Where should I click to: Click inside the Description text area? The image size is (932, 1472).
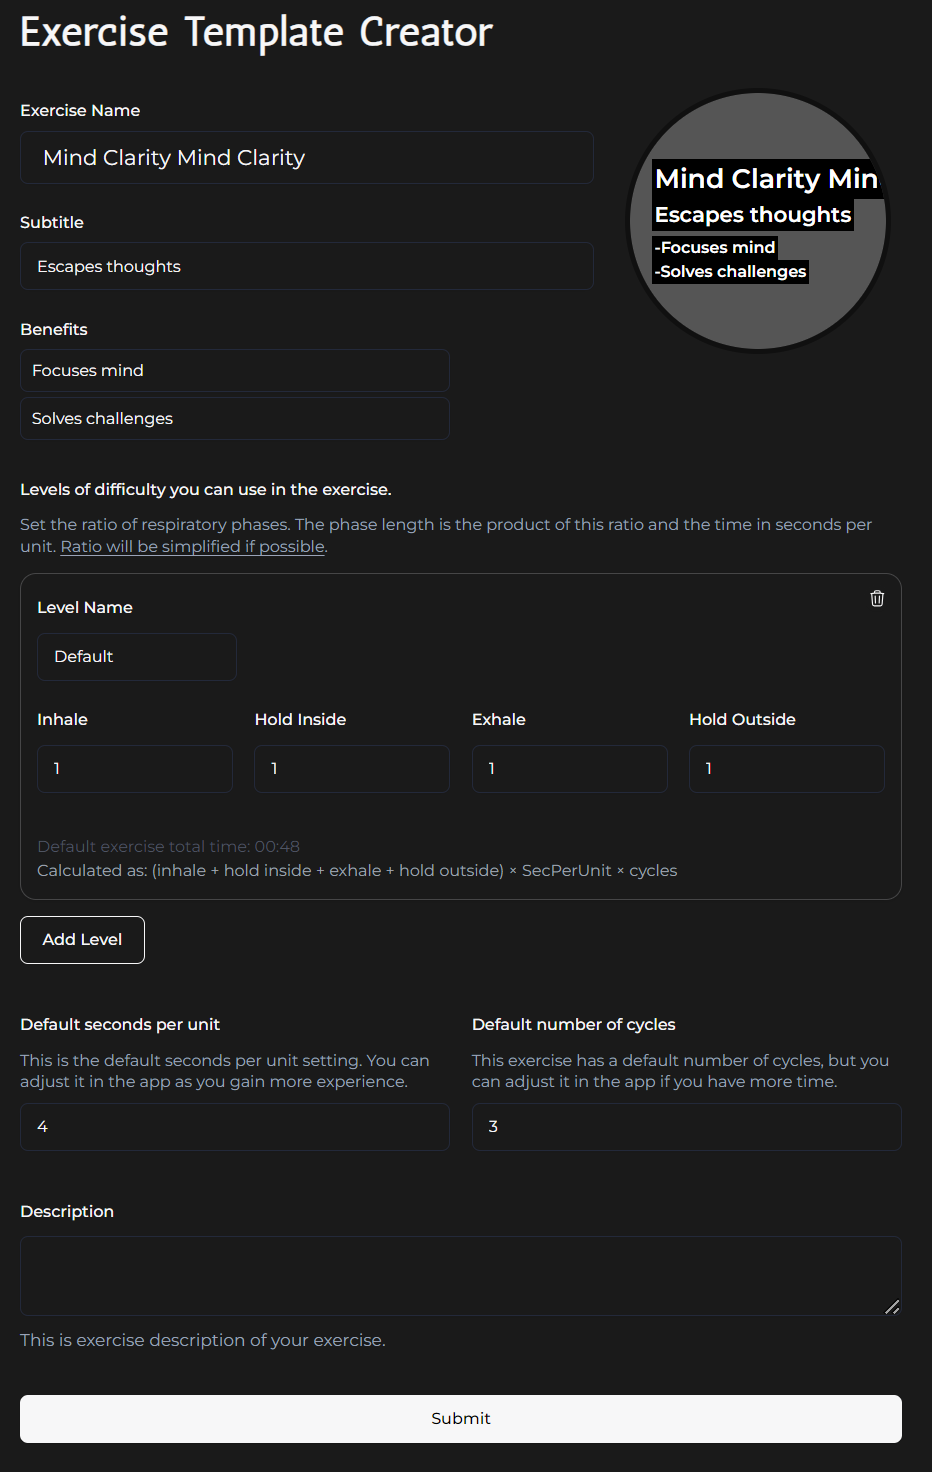click(x=460, y=1276)
